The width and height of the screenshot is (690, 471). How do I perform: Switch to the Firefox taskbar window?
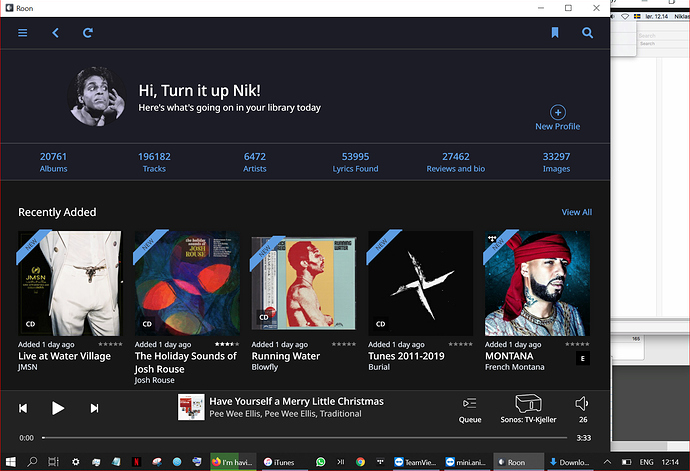(233, 462)
